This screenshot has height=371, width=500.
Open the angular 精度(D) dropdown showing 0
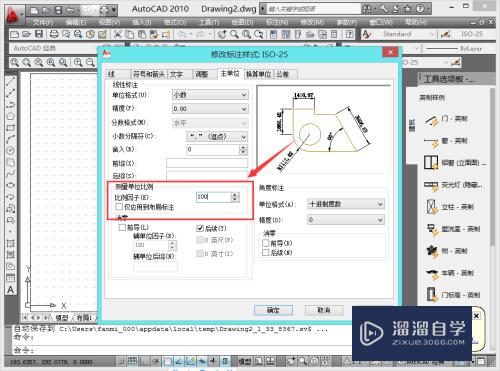346,220
